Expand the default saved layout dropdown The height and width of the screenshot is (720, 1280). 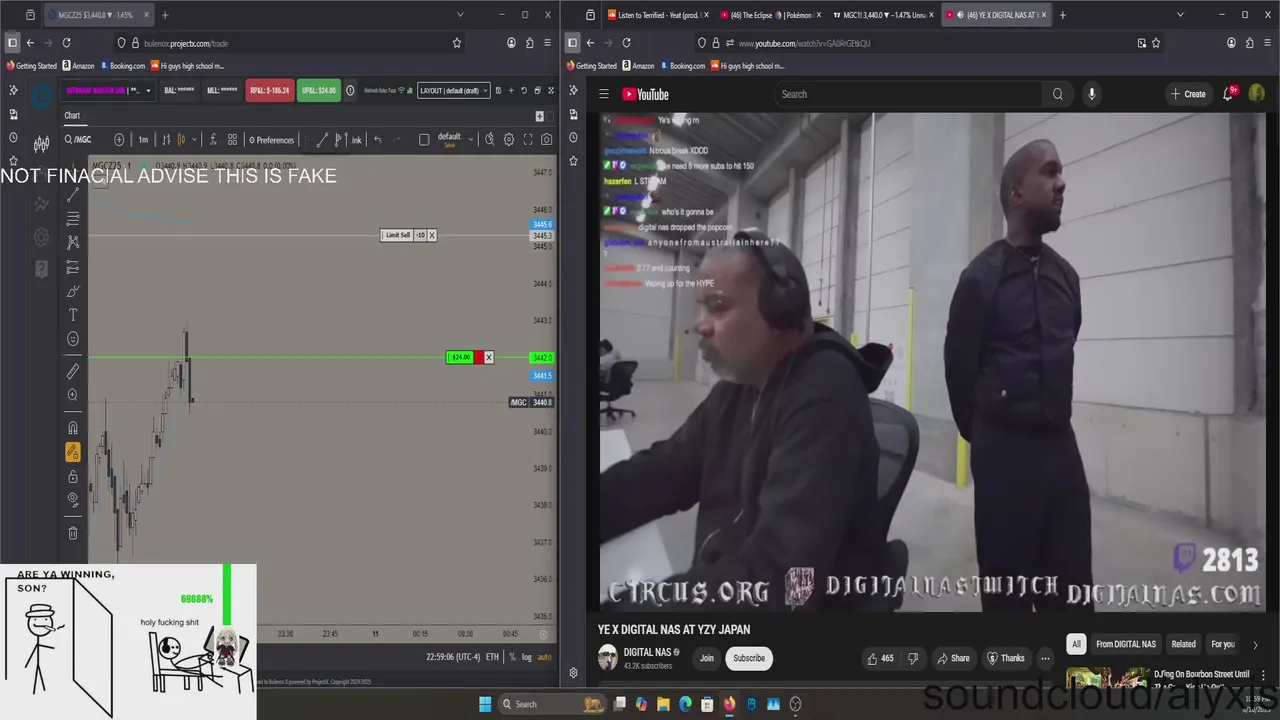coord(470,140)
